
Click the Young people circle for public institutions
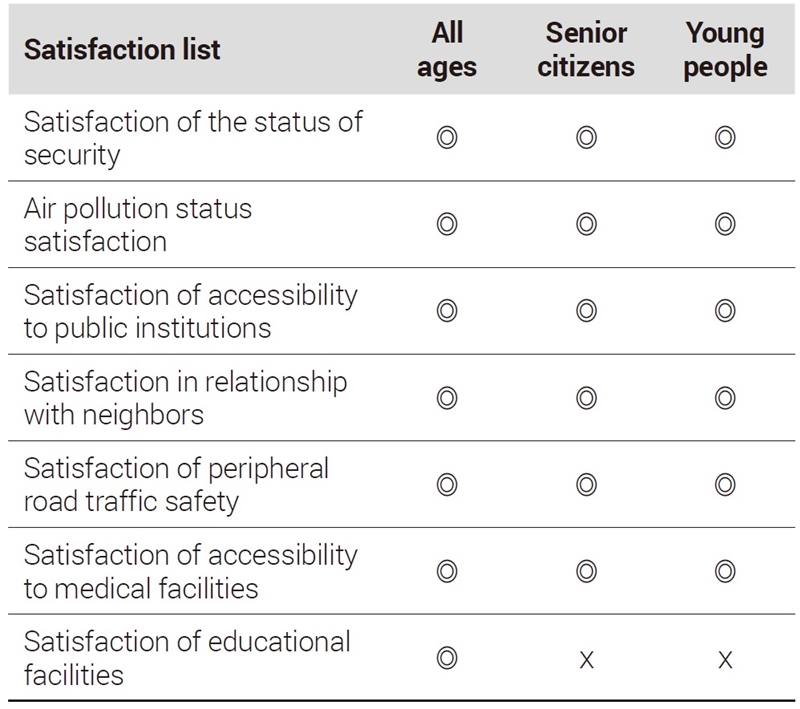pos(725,311)
